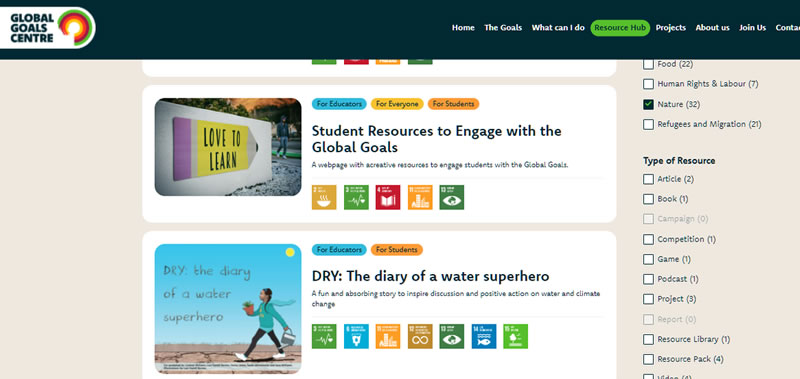Go to the Home page
The image size is (800, 379).
pyautogui.click(x=463, y=28)
